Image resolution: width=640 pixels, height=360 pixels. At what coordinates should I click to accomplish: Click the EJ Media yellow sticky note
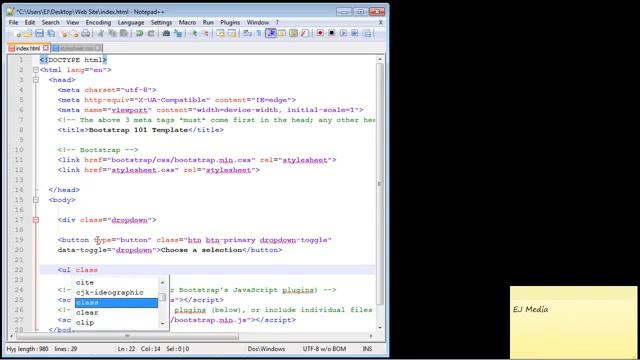573,322
